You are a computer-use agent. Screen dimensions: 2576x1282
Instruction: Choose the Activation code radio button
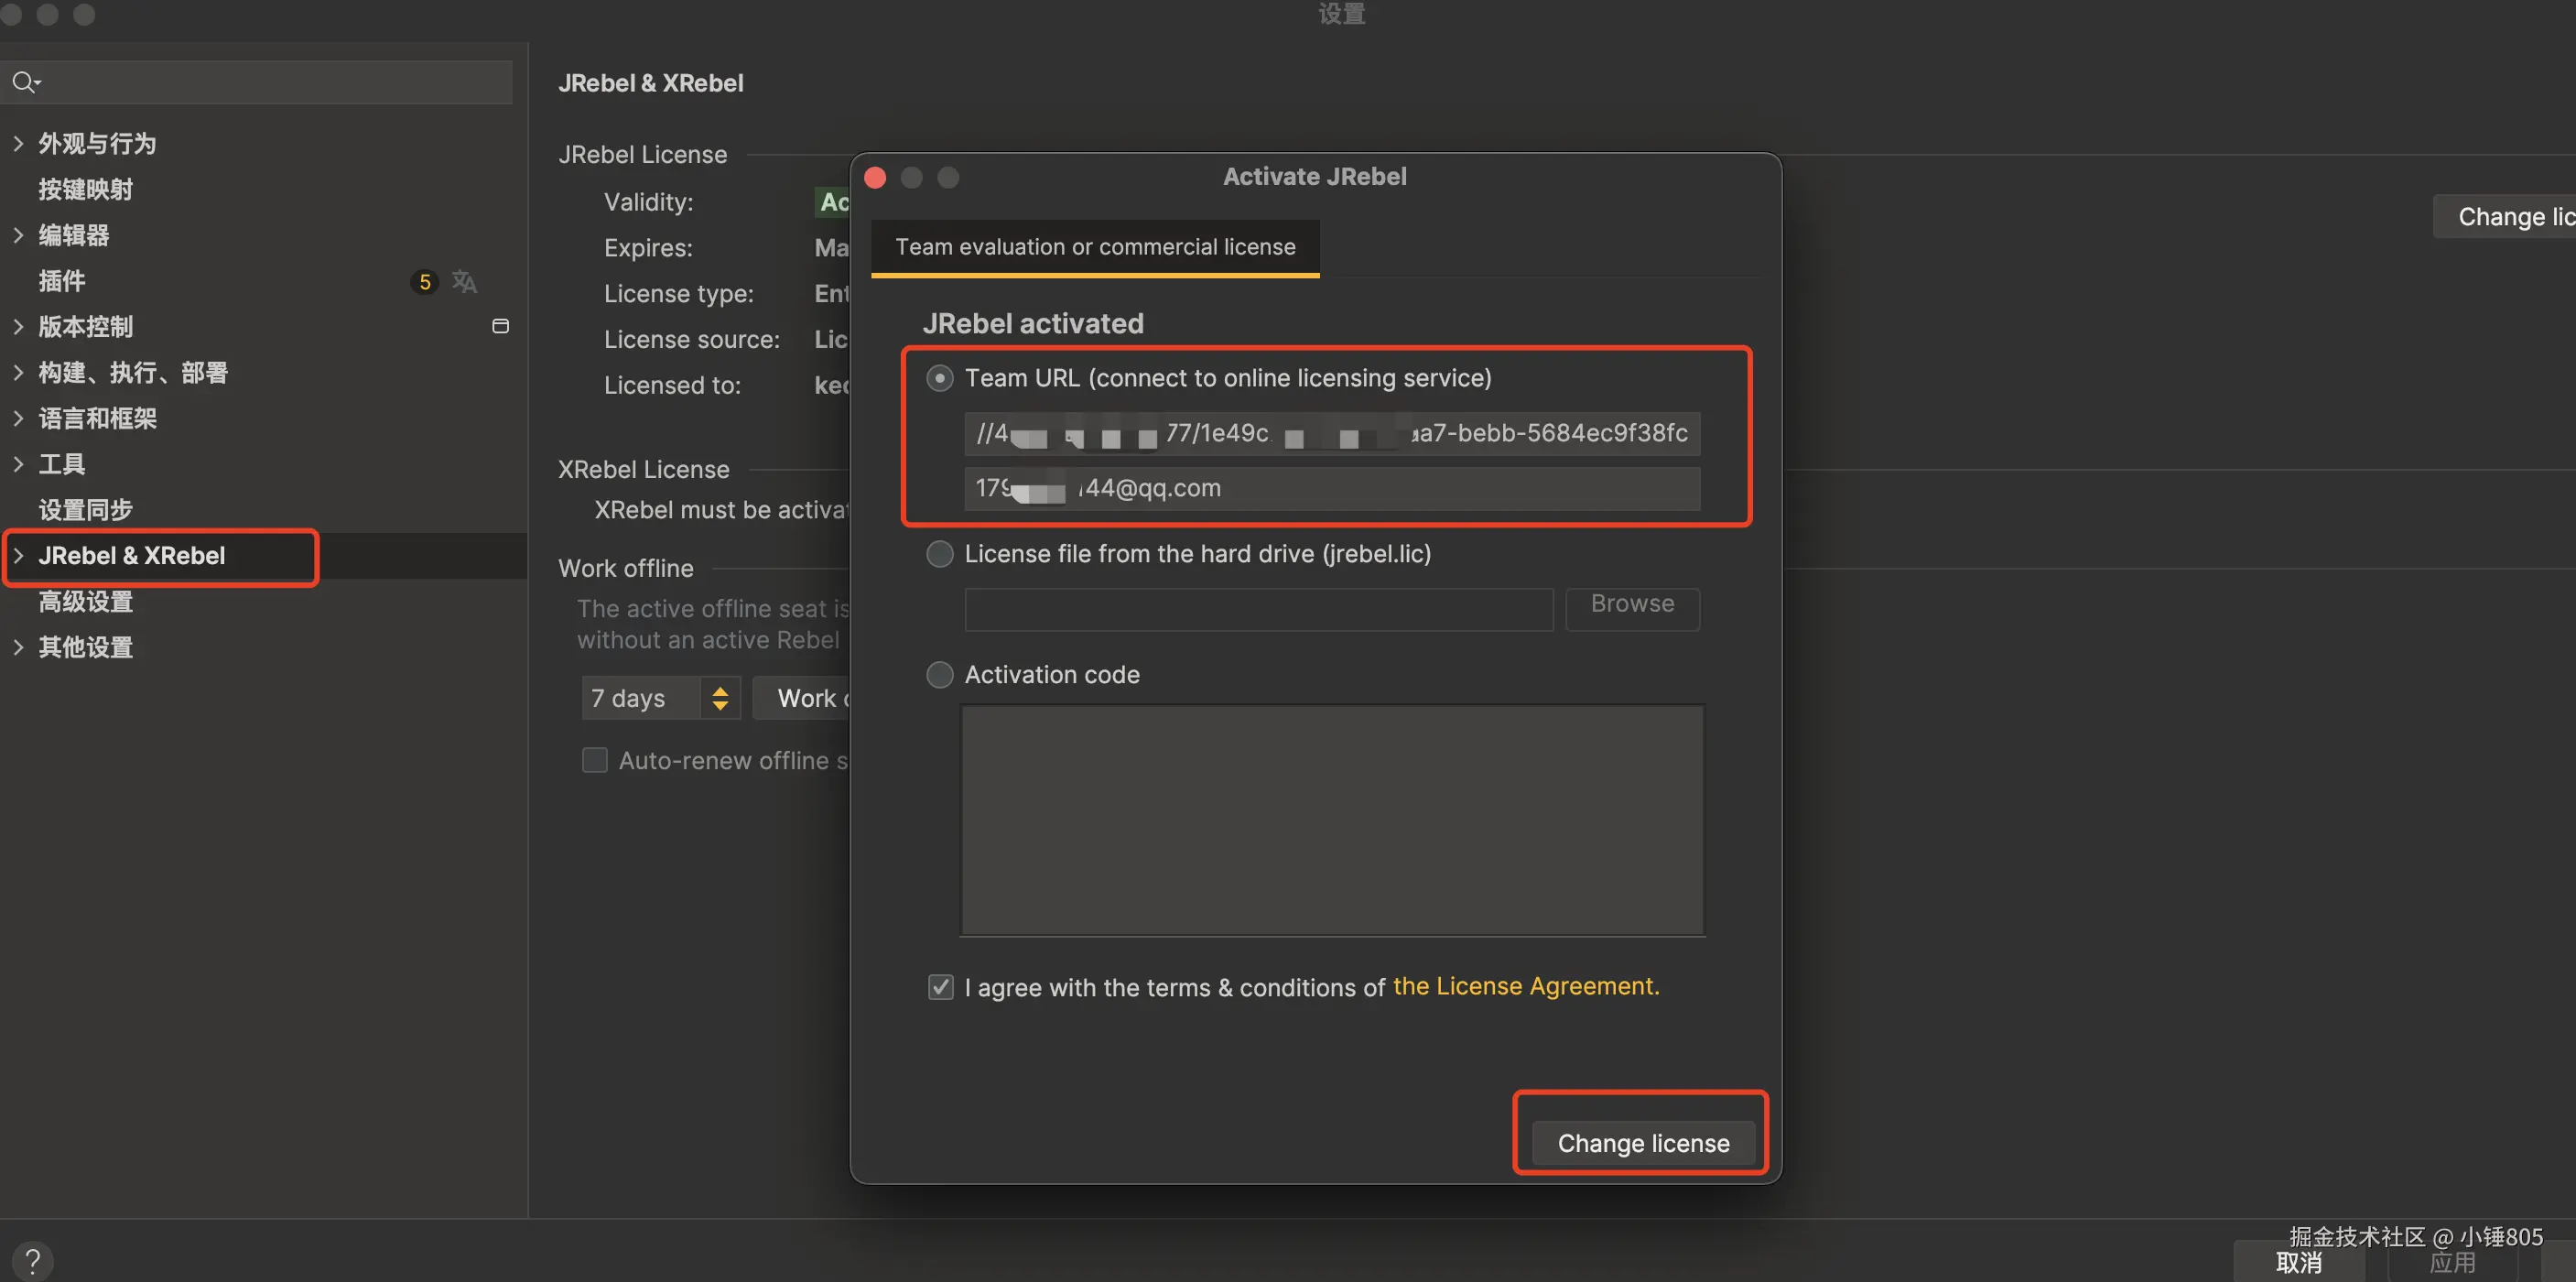[x=939, y=675]
